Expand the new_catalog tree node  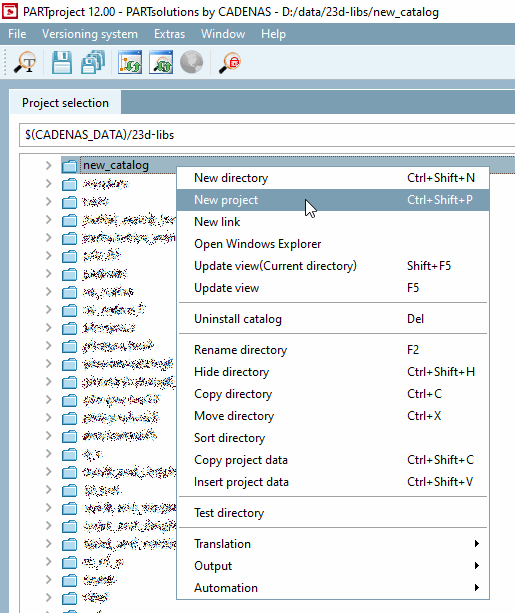point(48,165)
